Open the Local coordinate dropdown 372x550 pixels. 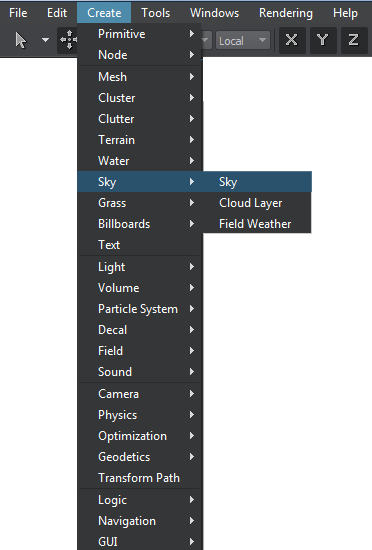243,41
